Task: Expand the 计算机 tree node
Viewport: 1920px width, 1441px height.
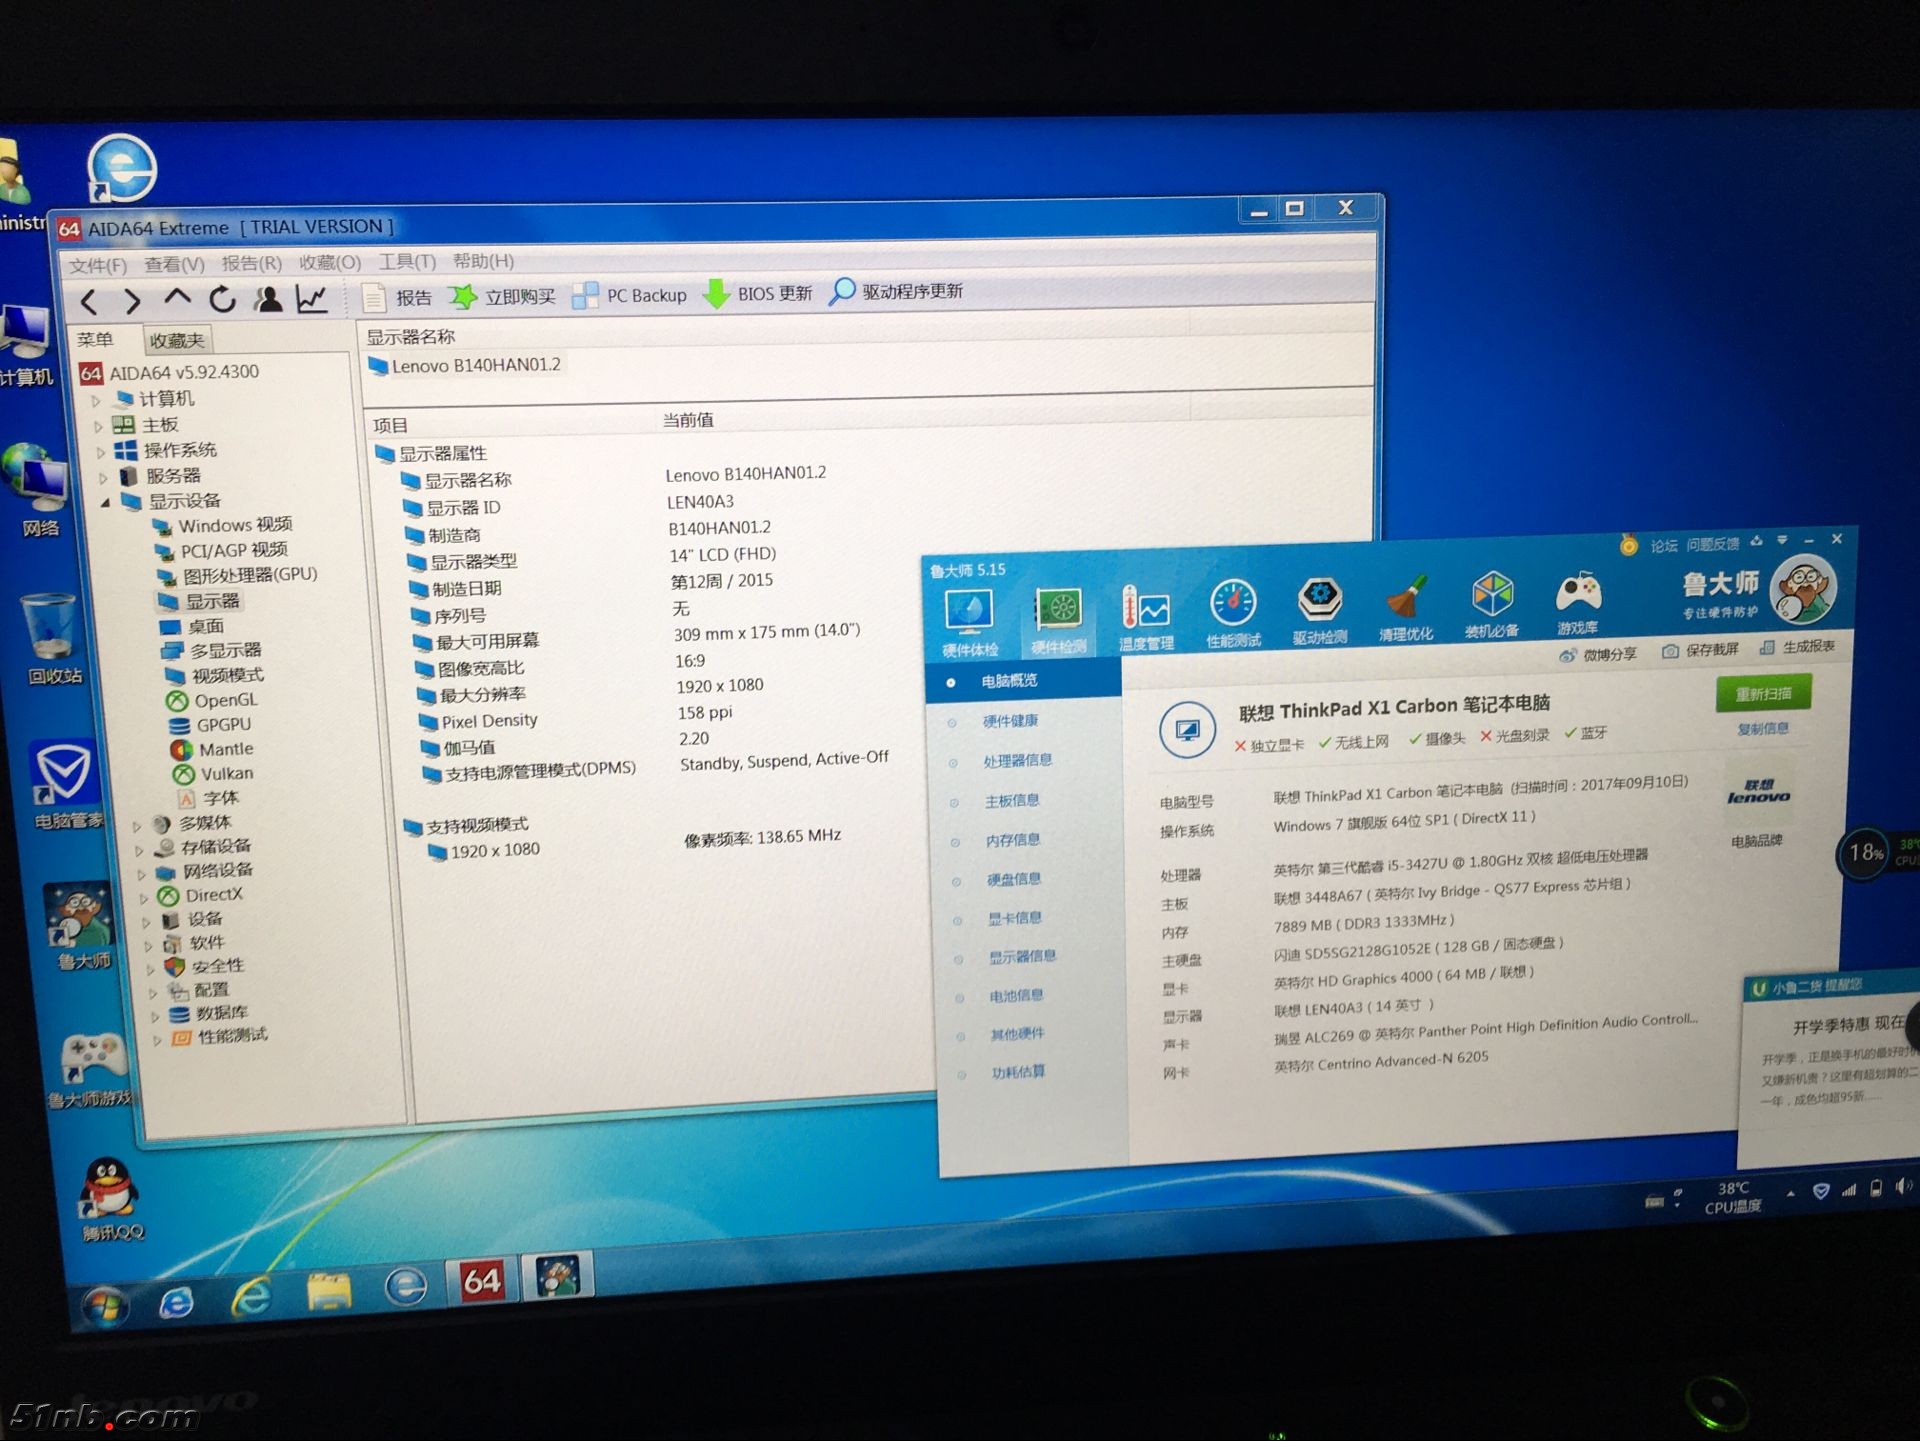Action: point(96,400)
